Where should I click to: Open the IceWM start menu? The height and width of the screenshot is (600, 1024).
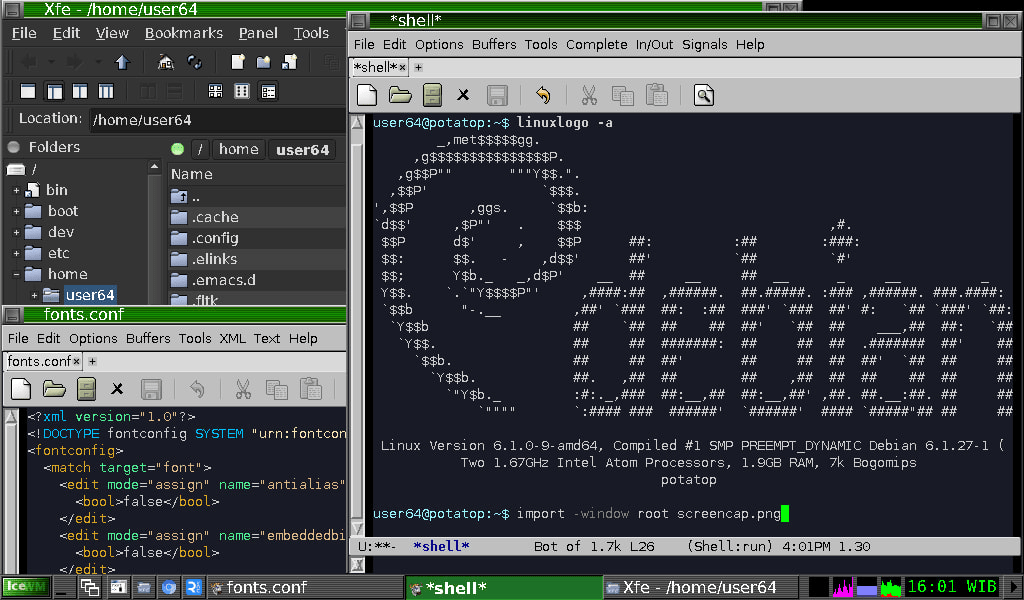coord(27,587)
